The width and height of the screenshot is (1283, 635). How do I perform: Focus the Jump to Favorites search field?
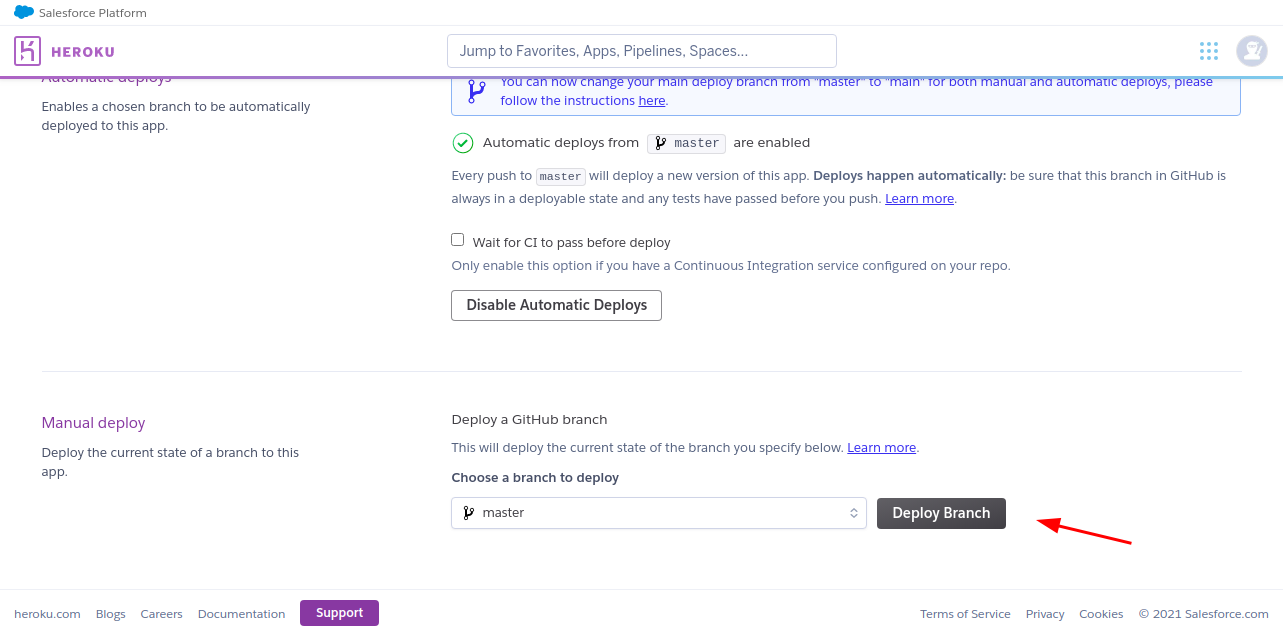coord(641,51)
